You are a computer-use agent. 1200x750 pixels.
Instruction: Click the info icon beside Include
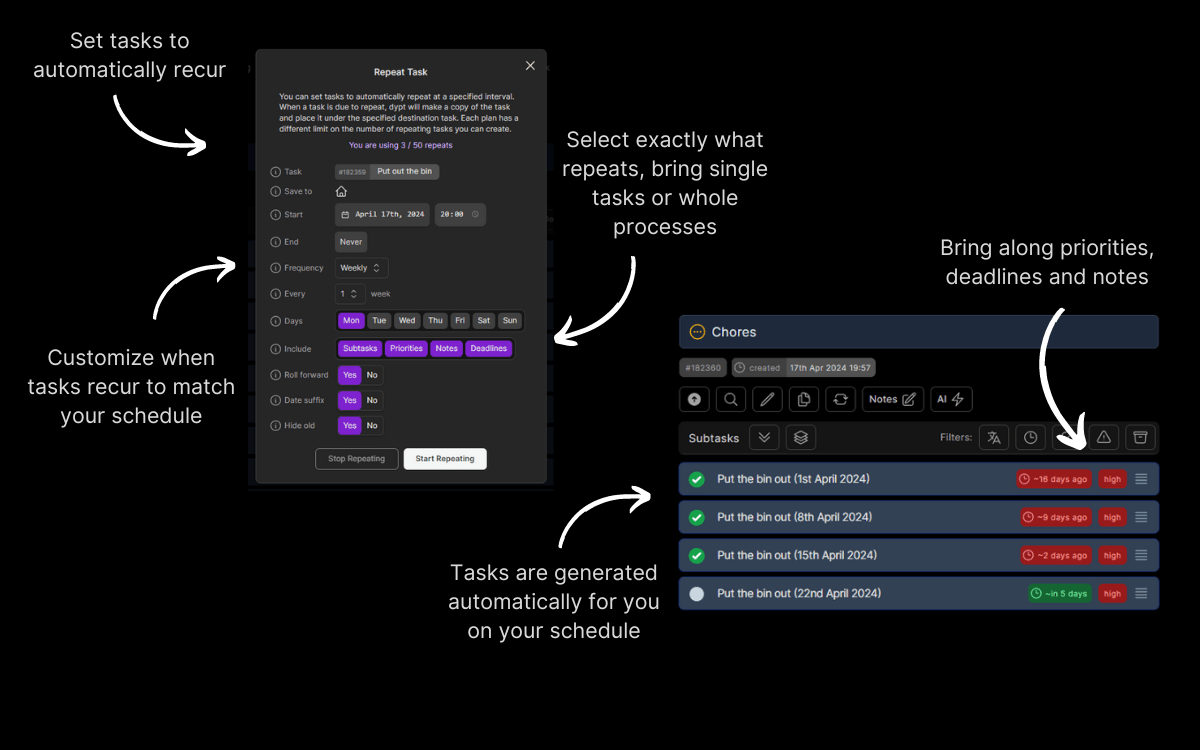coord(276,349)
